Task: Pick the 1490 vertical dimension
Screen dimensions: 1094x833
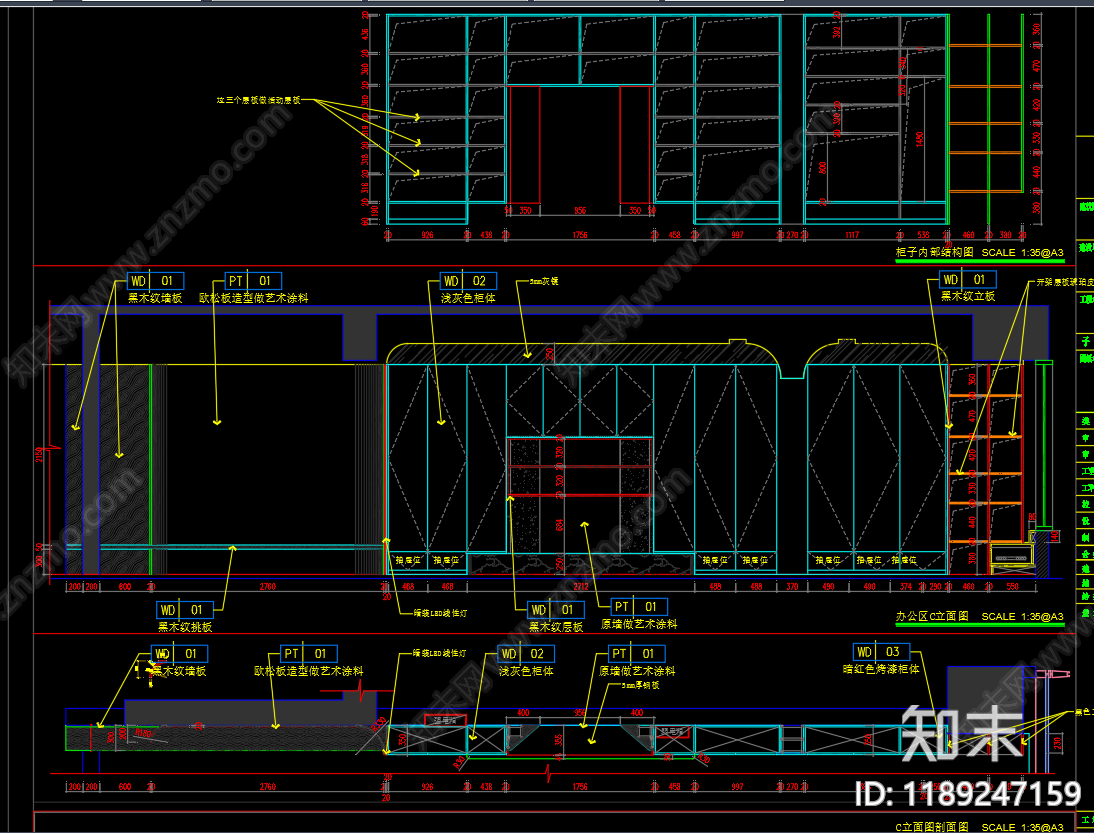Action: coord(921,140)
